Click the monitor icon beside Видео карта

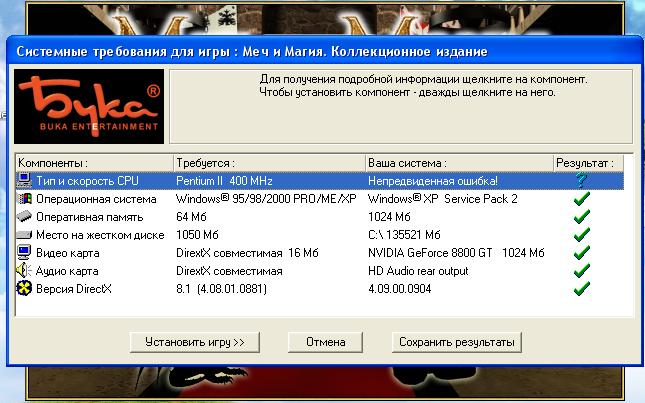[x=24, y=252]
